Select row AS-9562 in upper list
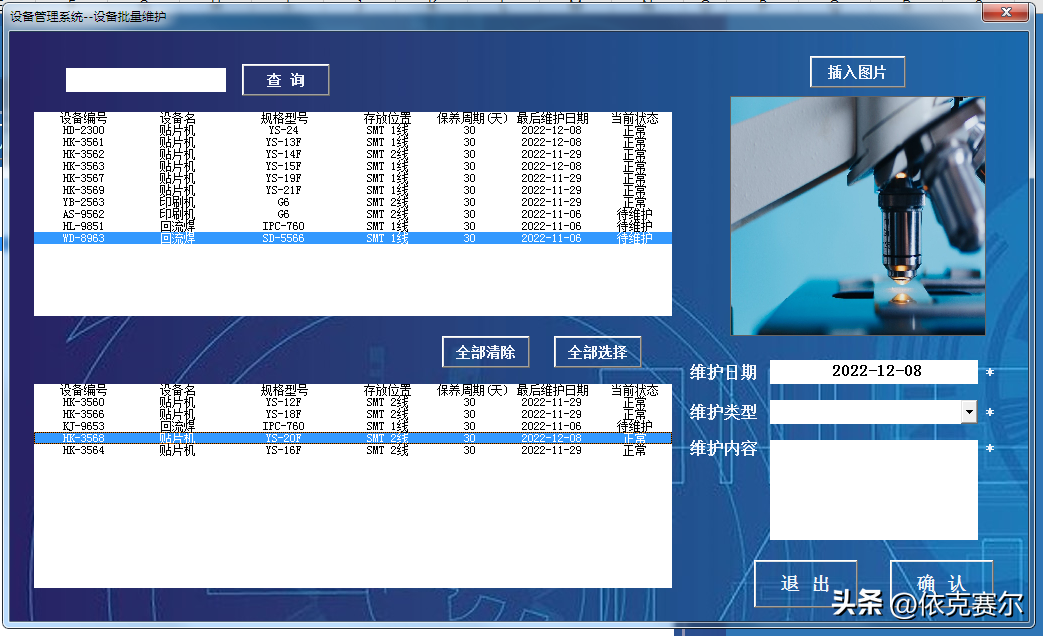The height and width of the screenshot is (636, 1043). pos(353,214)
